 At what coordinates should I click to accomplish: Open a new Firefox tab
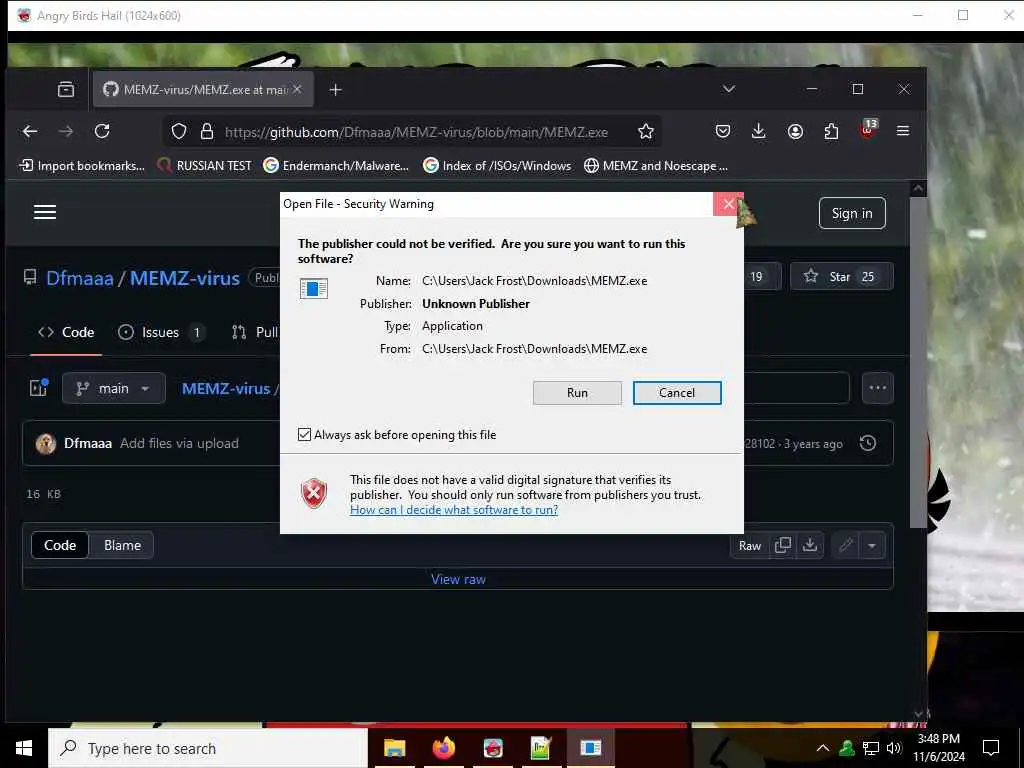click(336, 89)
